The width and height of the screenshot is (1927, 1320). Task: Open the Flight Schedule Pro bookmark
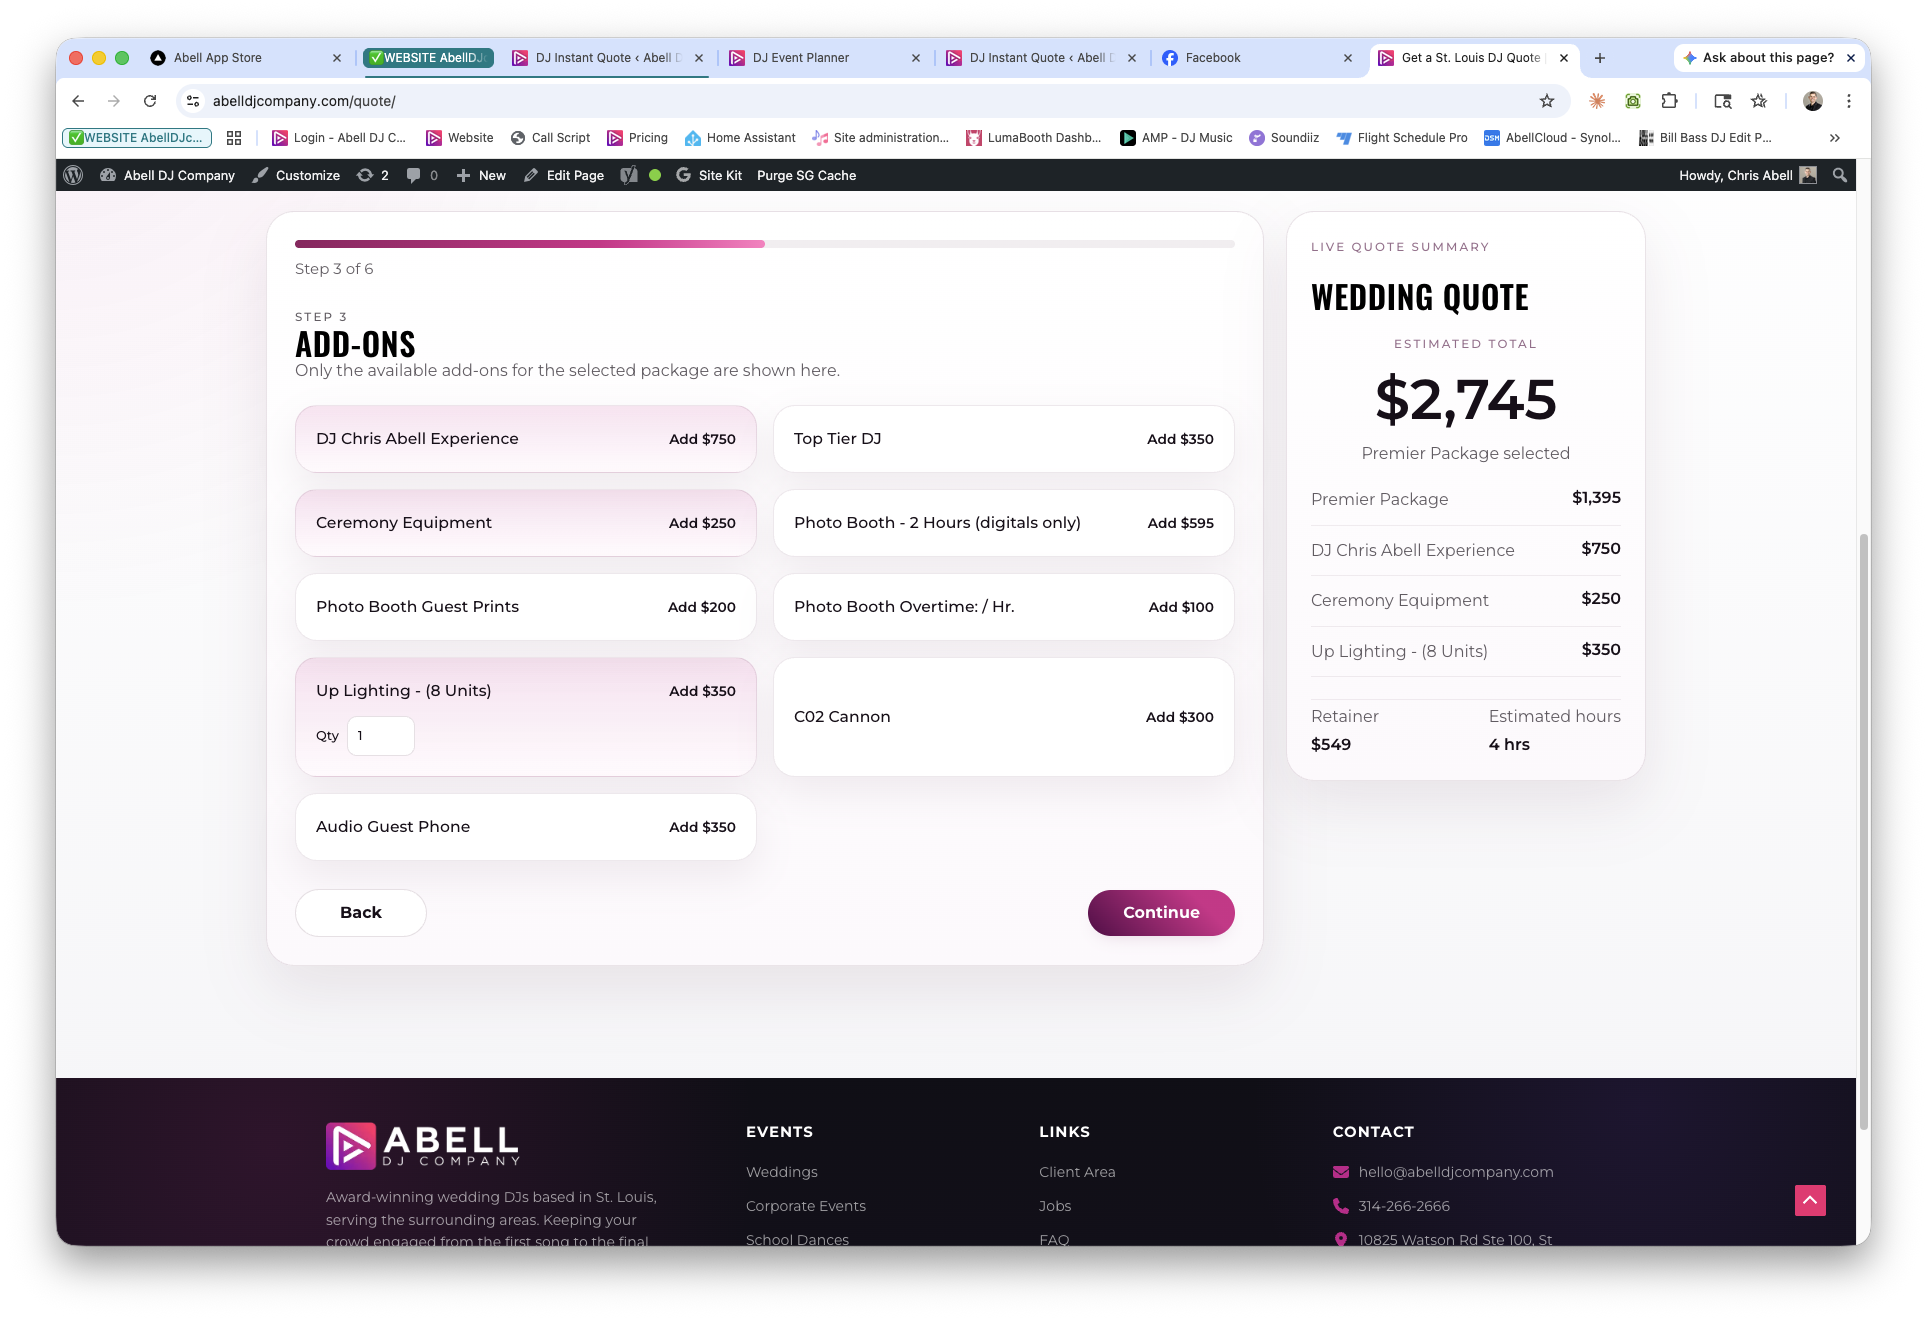click(x=1402, y=138)
